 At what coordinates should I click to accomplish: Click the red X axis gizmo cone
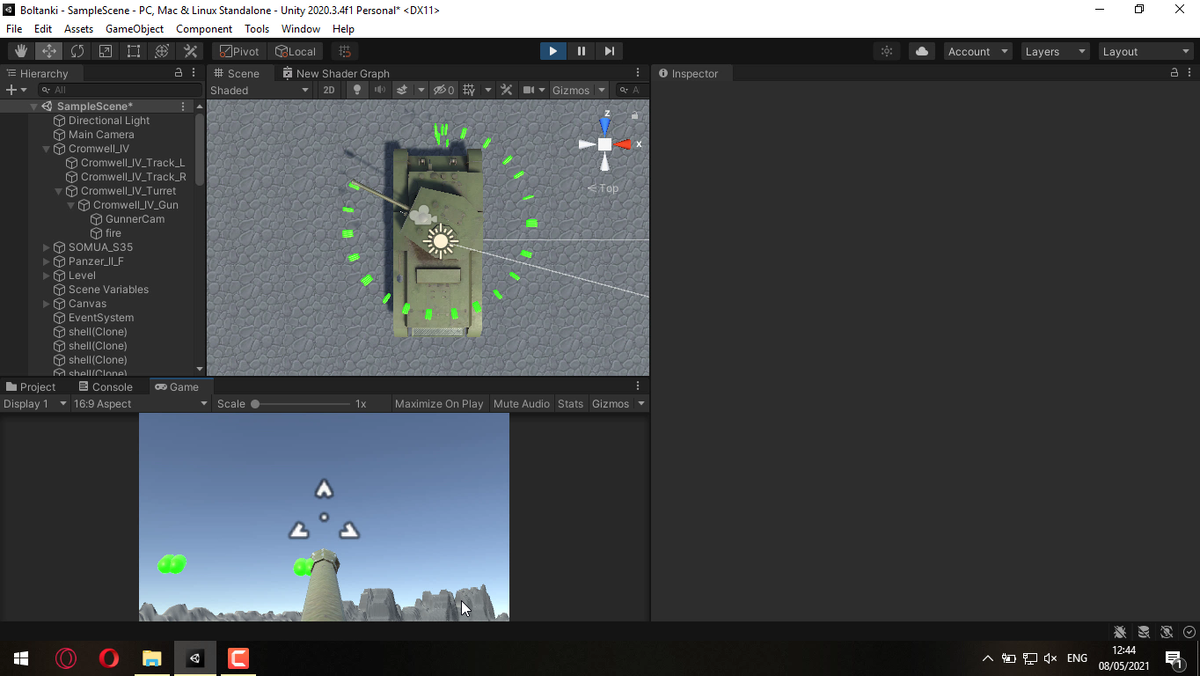(x=625, y=144)
